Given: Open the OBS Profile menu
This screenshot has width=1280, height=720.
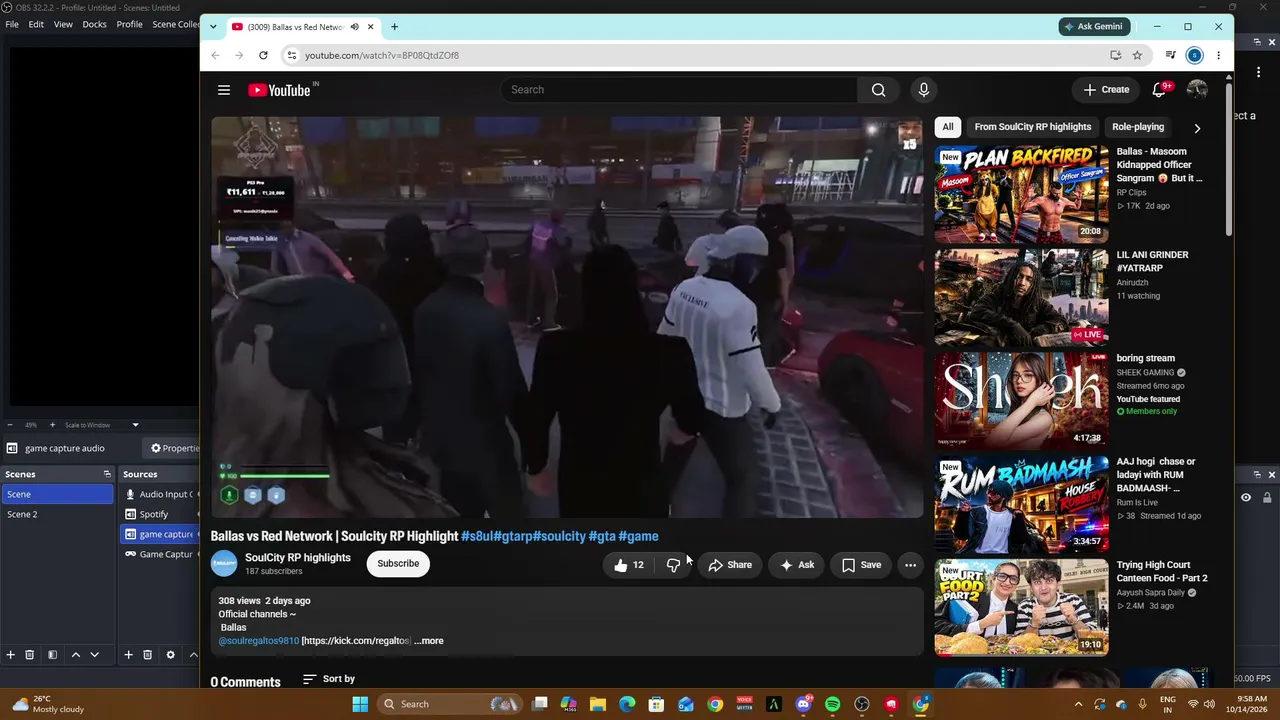Looking at the screenshot, I should point(129,24).
